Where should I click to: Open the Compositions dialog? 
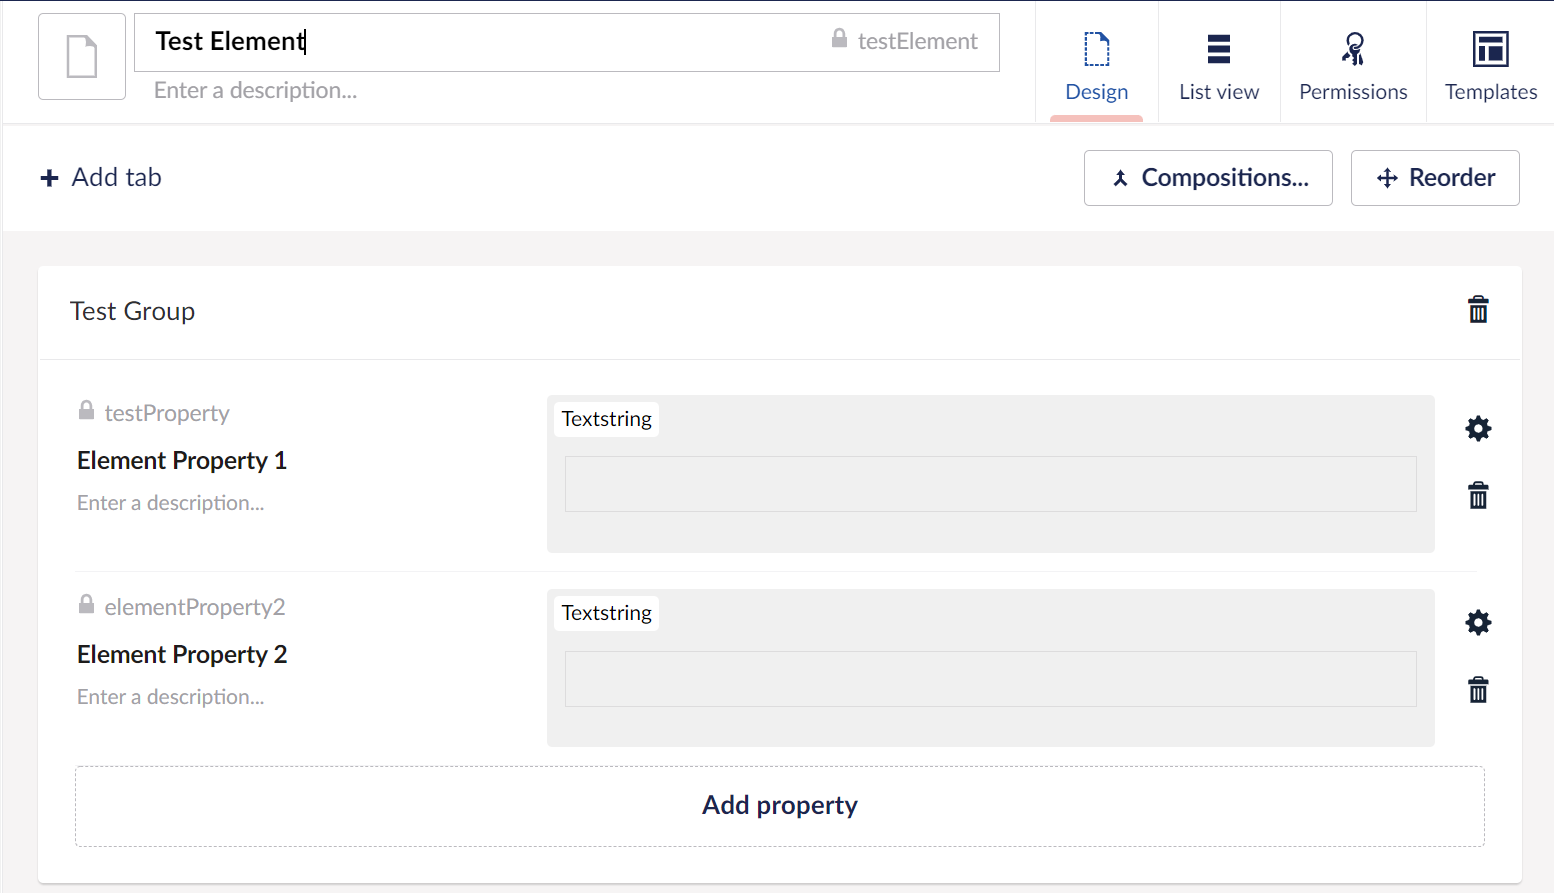(x=1207, y=178)
